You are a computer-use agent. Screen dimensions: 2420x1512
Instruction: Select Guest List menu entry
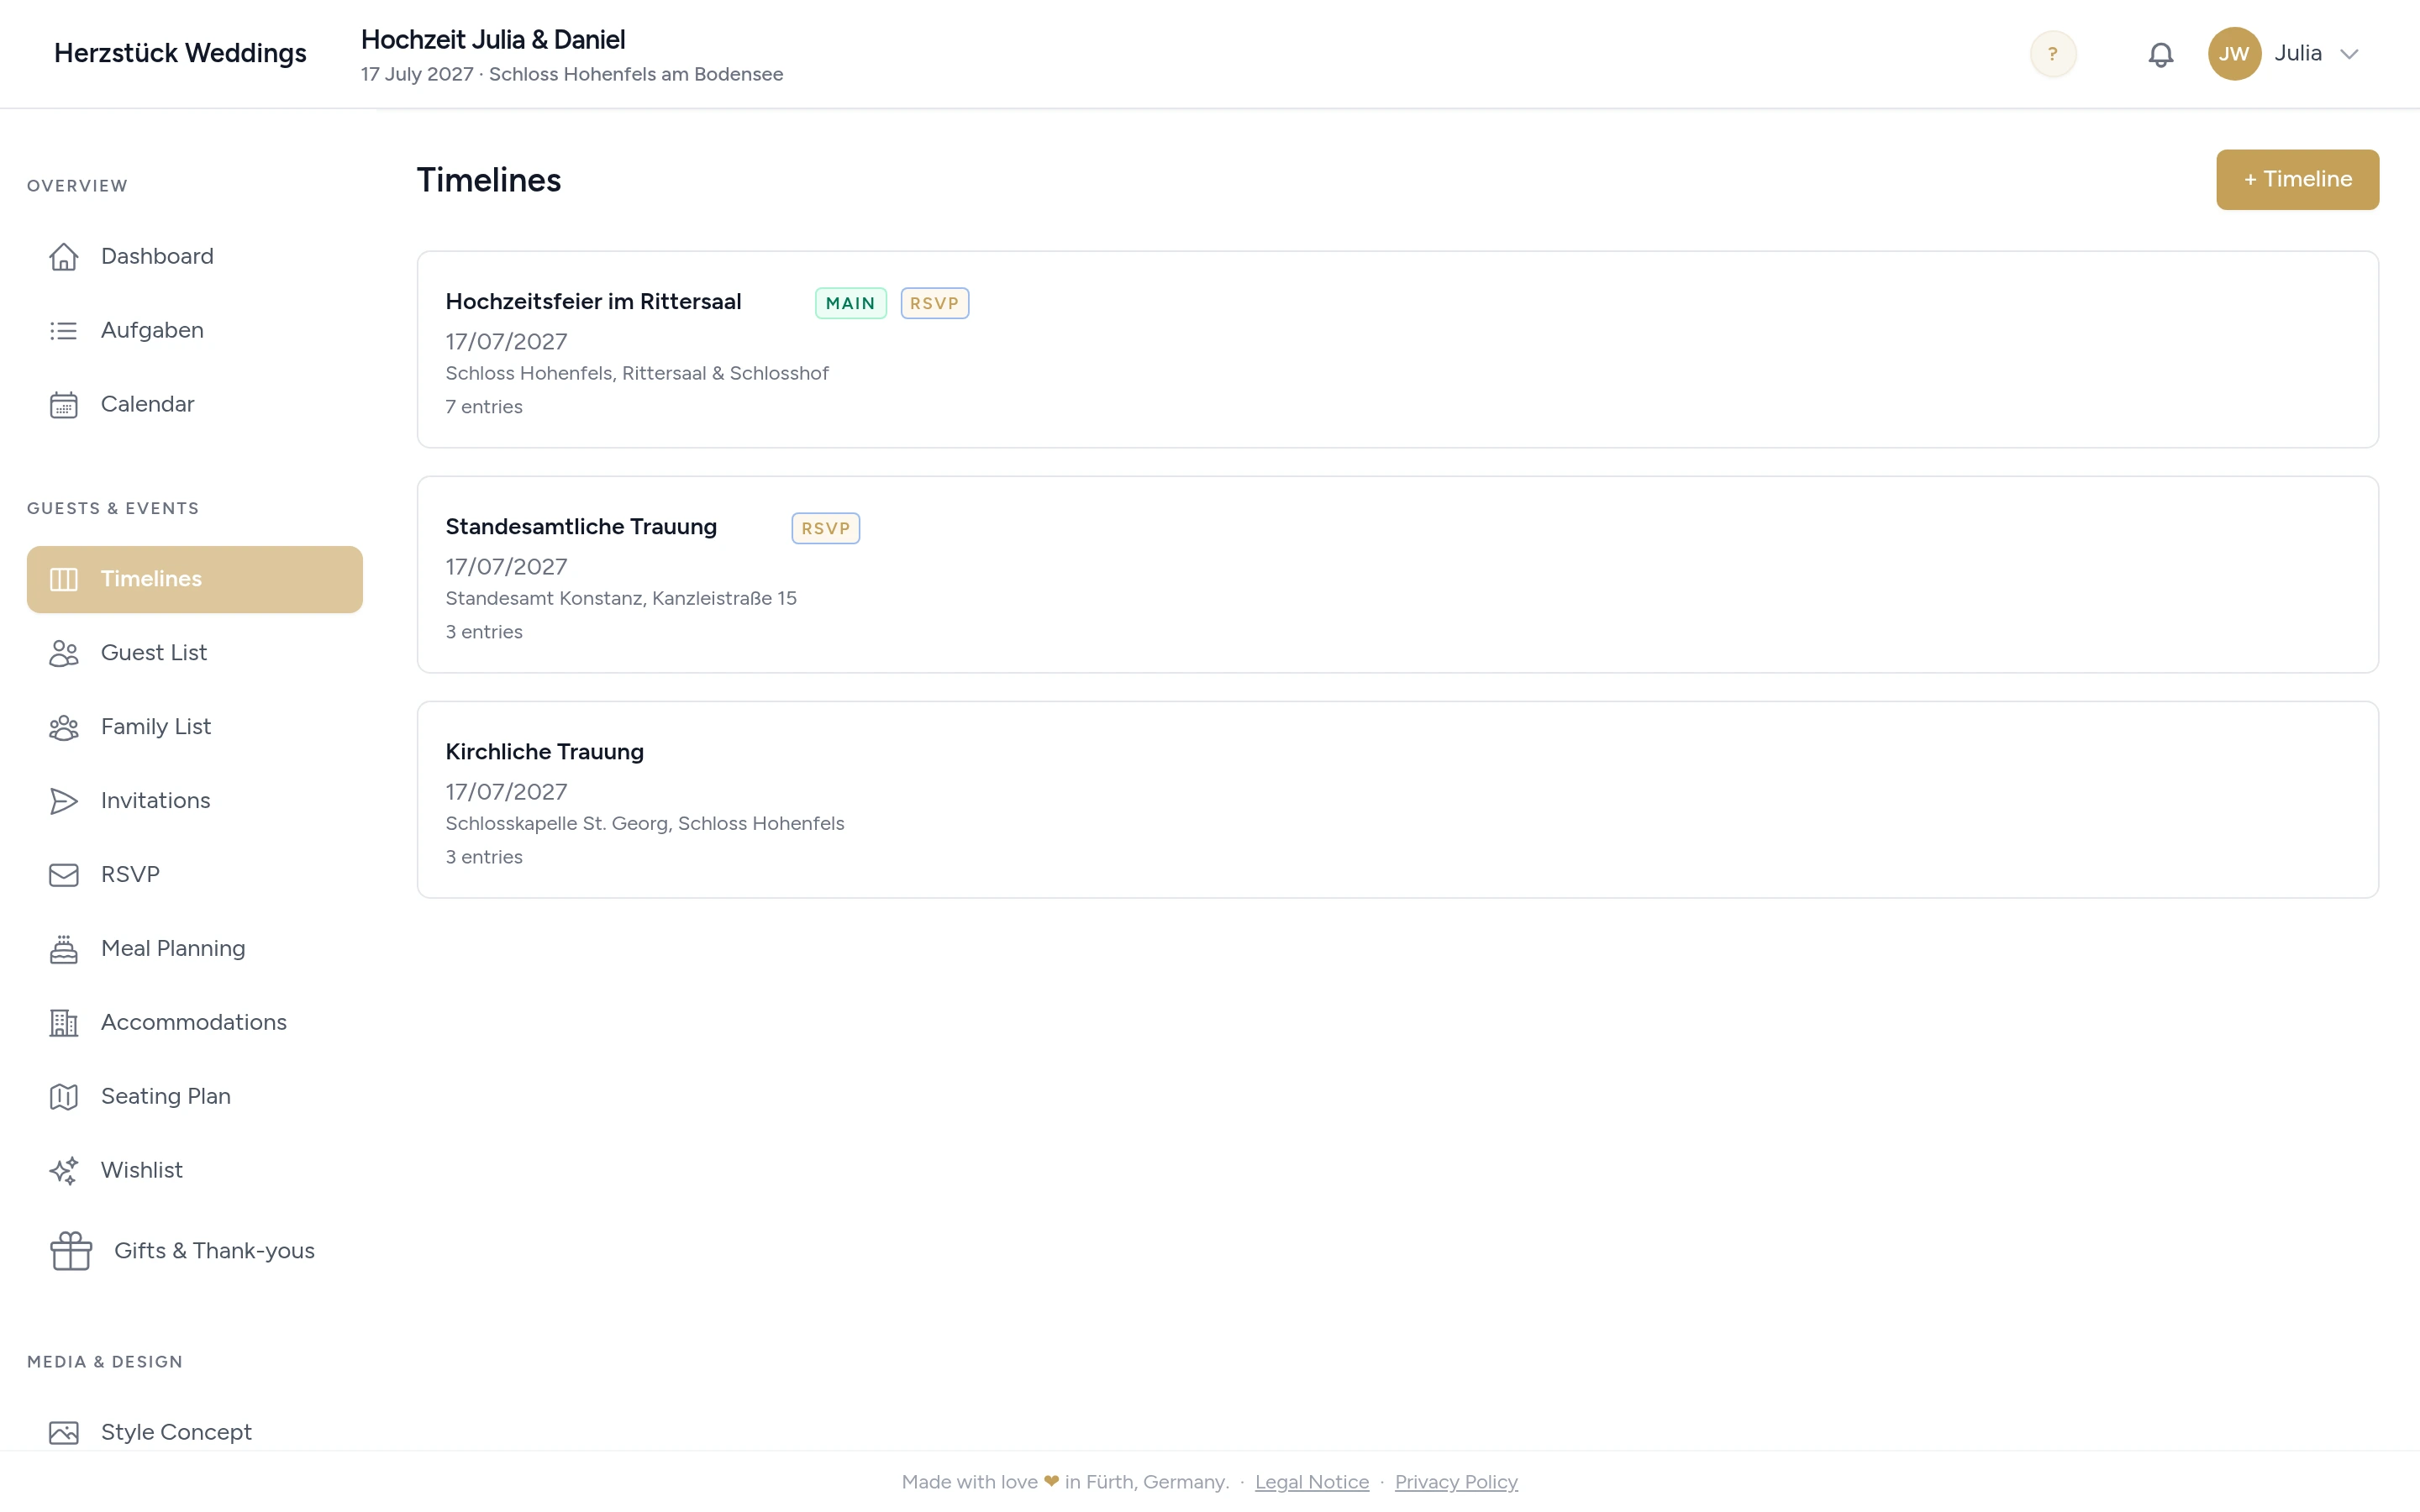[x=195, y=653]
